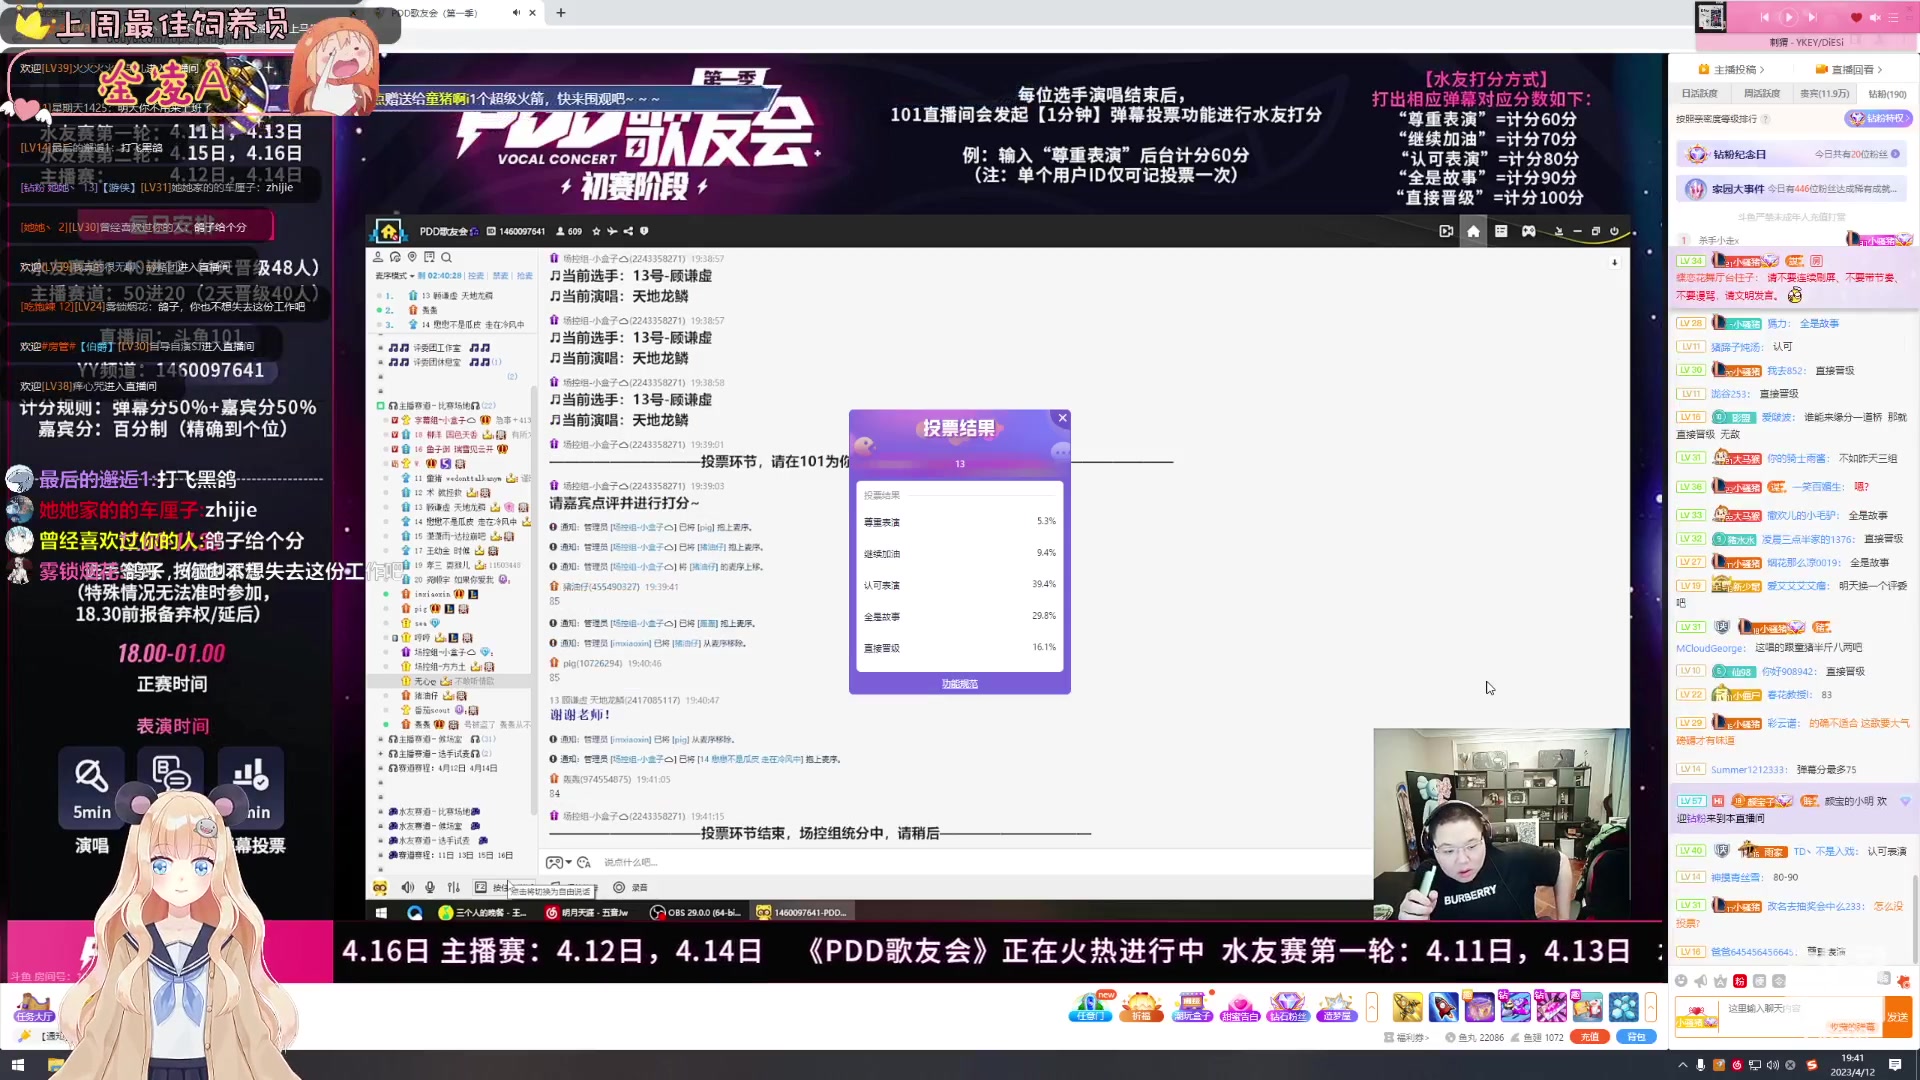
Task: Switch to 贵宾(11.9万) tab
Action: coord(1825,94)
